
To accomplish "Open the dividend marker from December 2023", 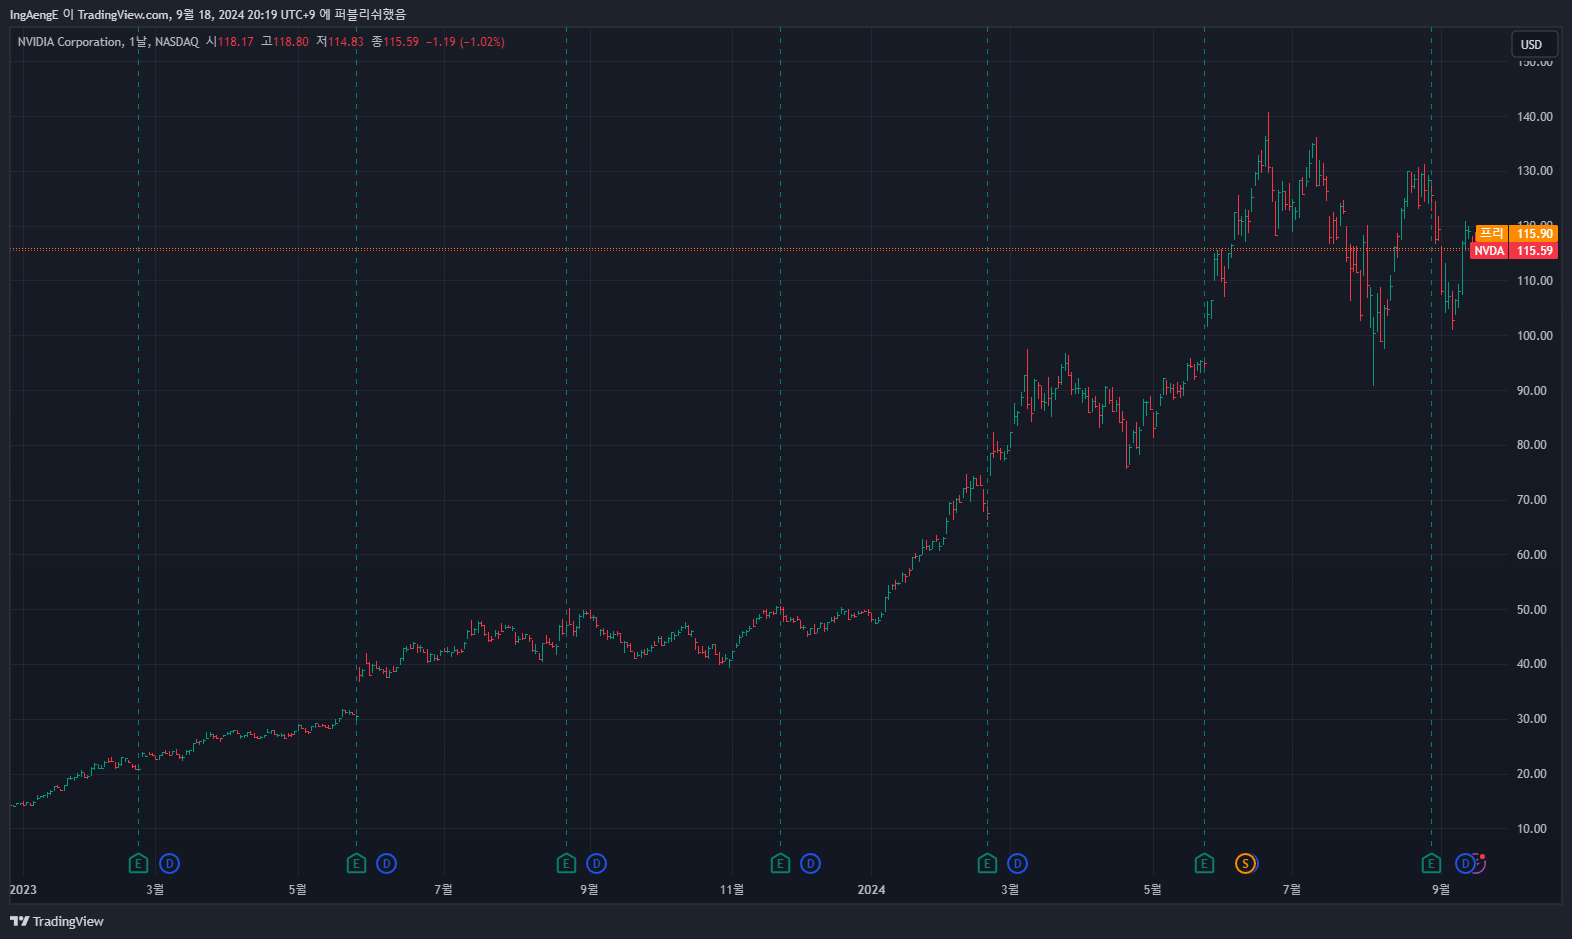I will tap(811, 864).
